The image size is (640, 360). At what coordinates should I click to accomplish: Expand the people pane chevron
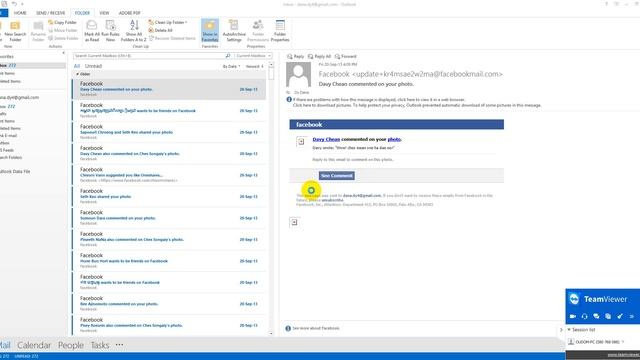pos(561,329)
